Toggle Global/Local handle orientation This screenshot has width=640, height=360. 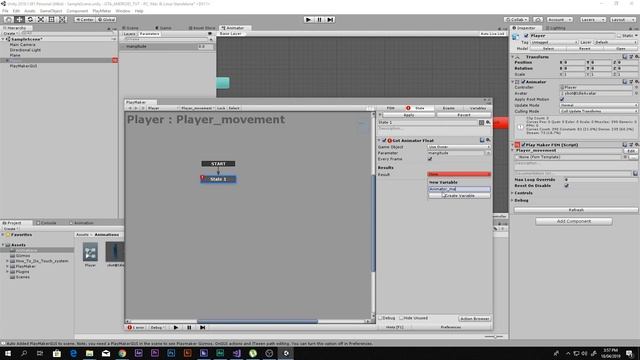coord(106,20)
